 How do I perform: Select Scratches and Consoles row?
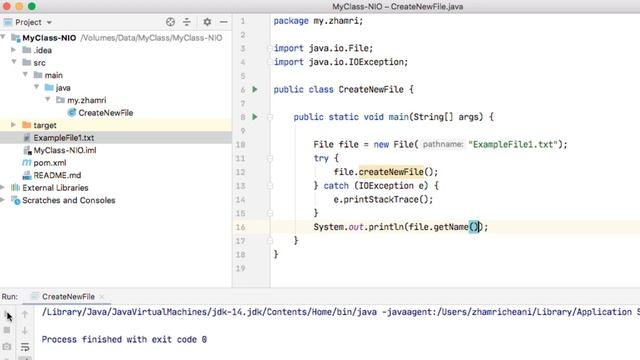[x=116, y=200]
